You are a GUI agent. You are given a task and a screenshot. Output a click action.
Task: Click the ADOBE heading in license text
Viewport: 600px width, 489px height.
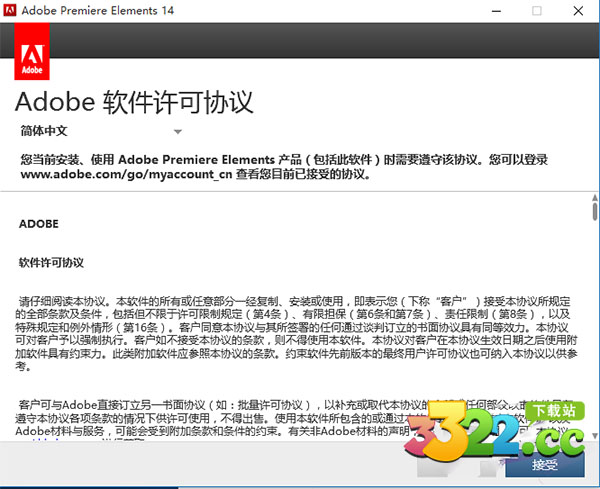tap(39, 224)
